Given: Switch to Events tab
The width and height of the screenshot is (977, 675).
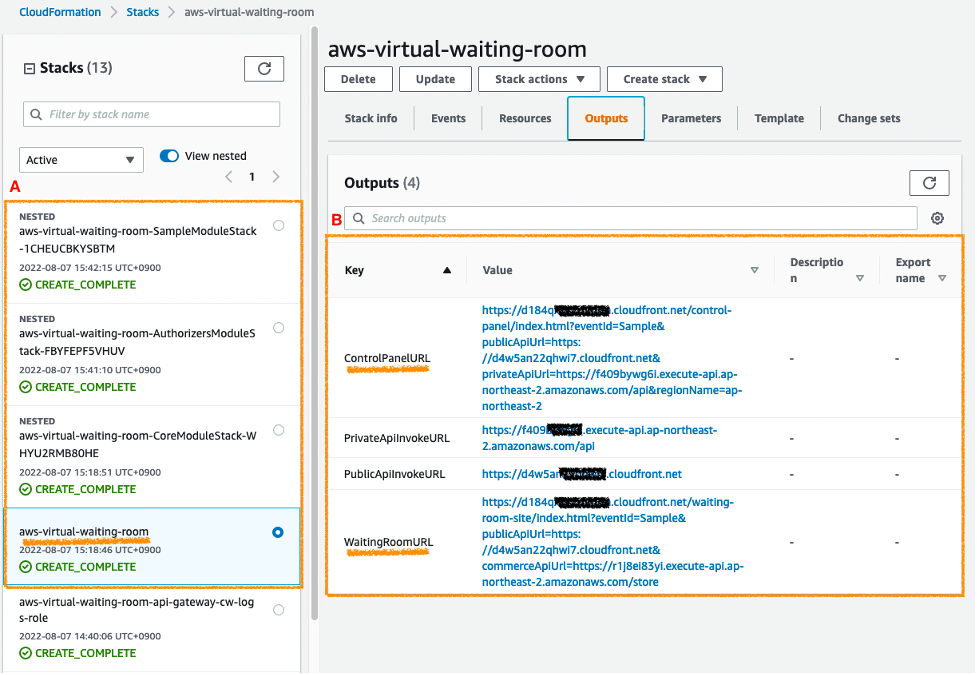Looking at the screenshot, I should pyautogui.click(x=448, y=118).
